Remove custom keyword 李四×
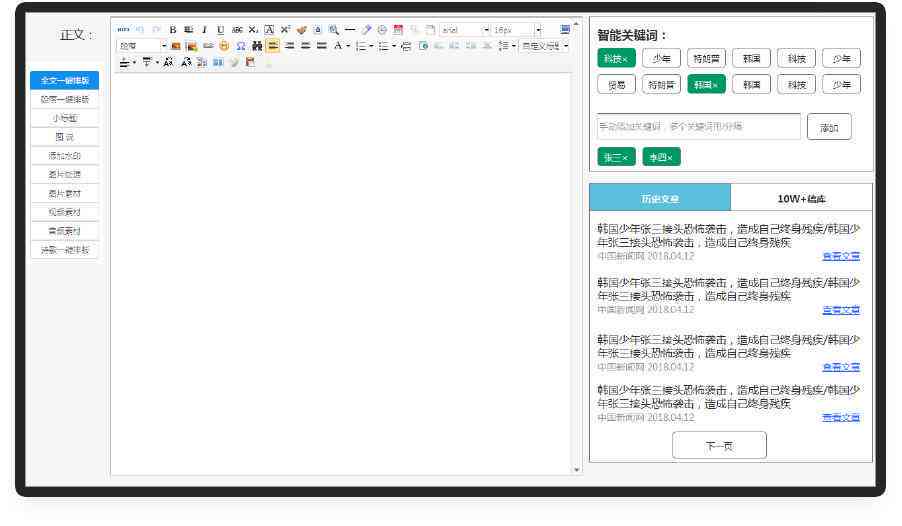The image size is (902, 526). tap(661, 157)
